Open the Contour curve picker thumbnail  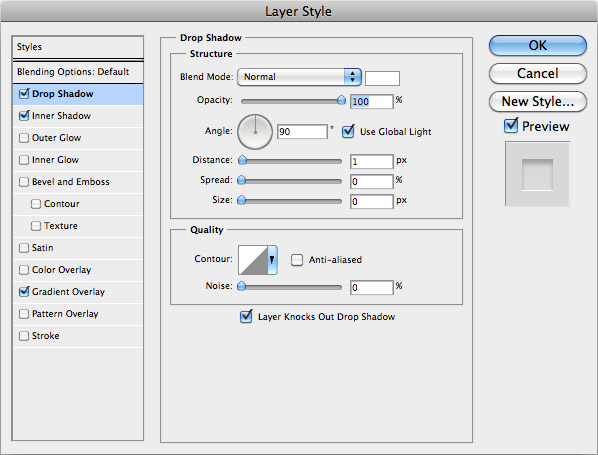click(253, 260)
